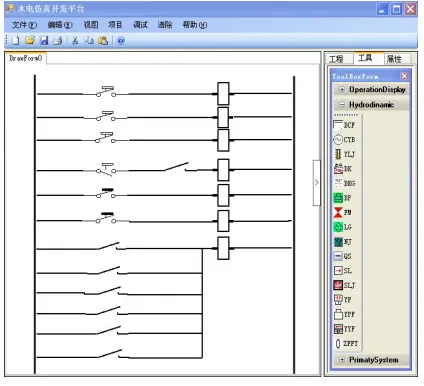Maximize the application window

click(x=396, y=9)
